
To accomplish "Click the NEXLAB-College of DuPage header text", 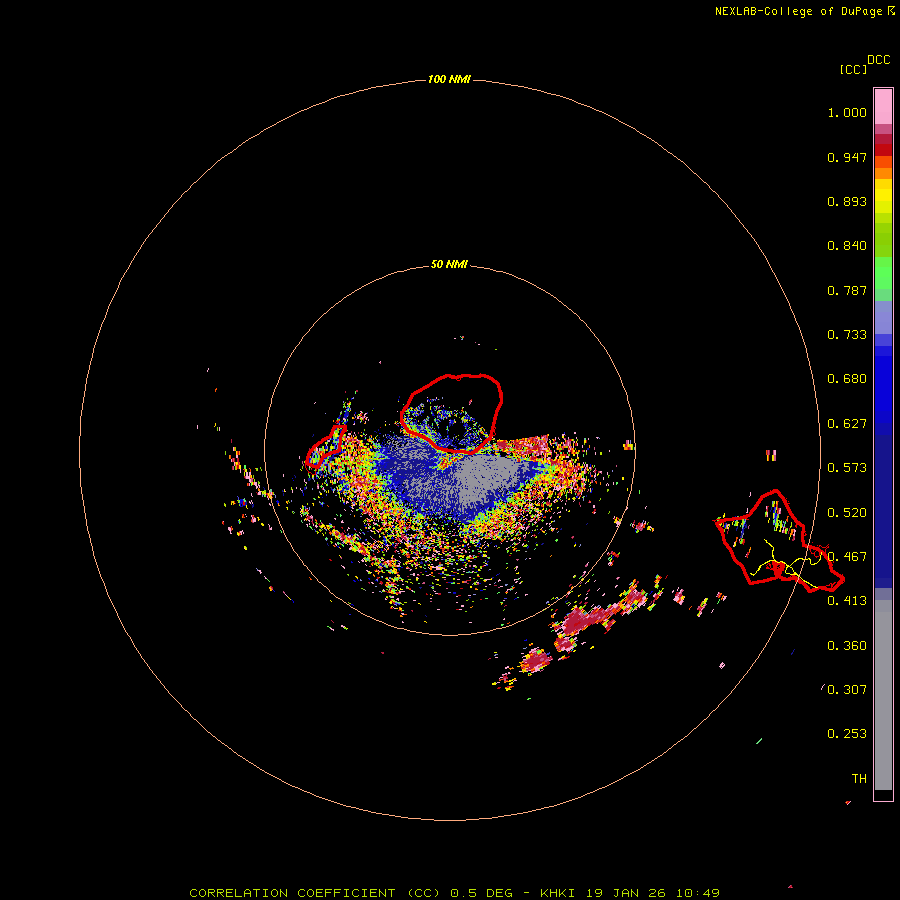I will pos(805,11).
